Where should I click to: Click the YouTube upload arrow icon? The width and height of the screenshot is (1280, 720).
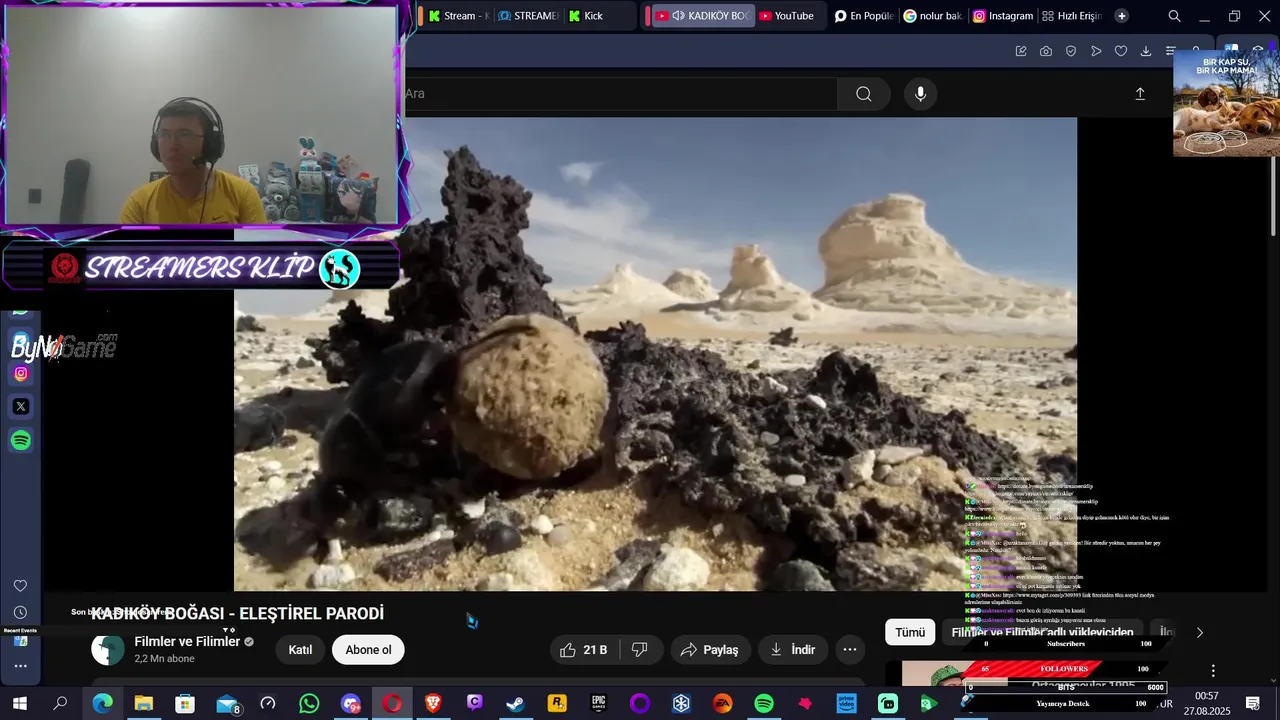click(x=1140, y=94)
